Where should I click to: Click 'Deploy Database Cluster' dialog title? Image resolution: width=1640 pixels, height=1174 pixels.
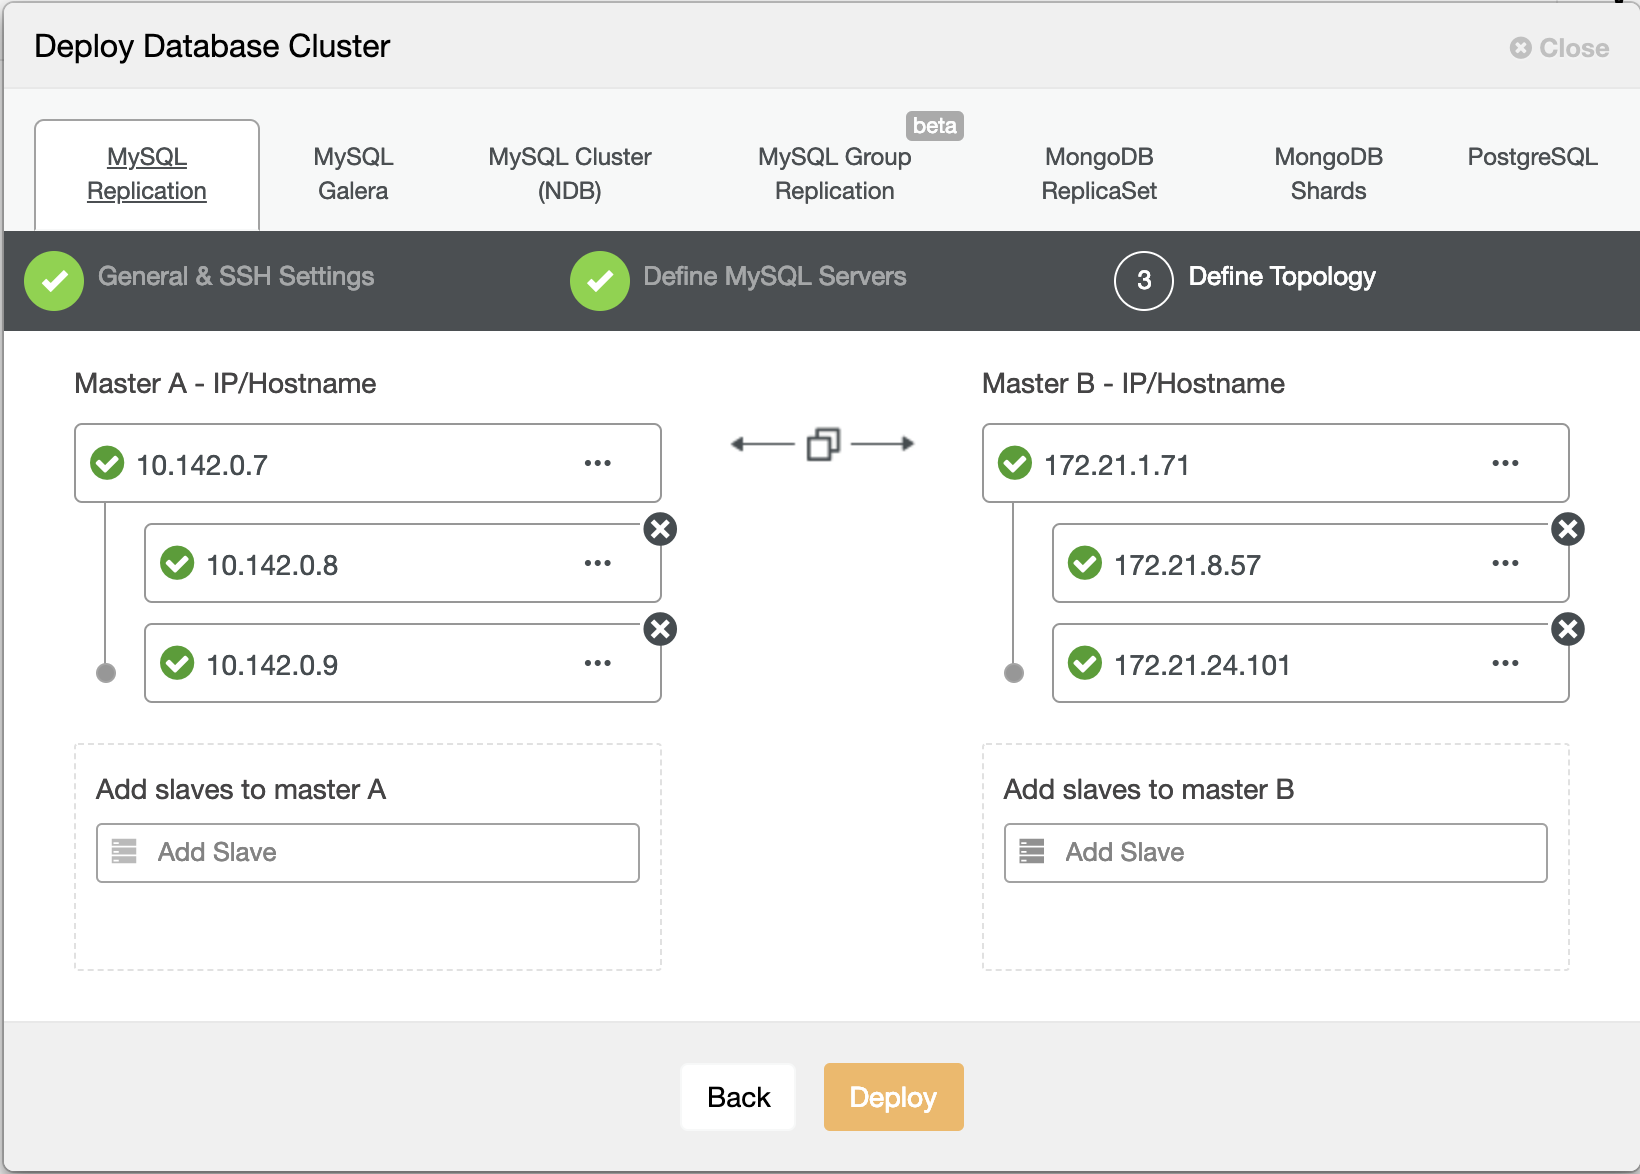(212, 47)
